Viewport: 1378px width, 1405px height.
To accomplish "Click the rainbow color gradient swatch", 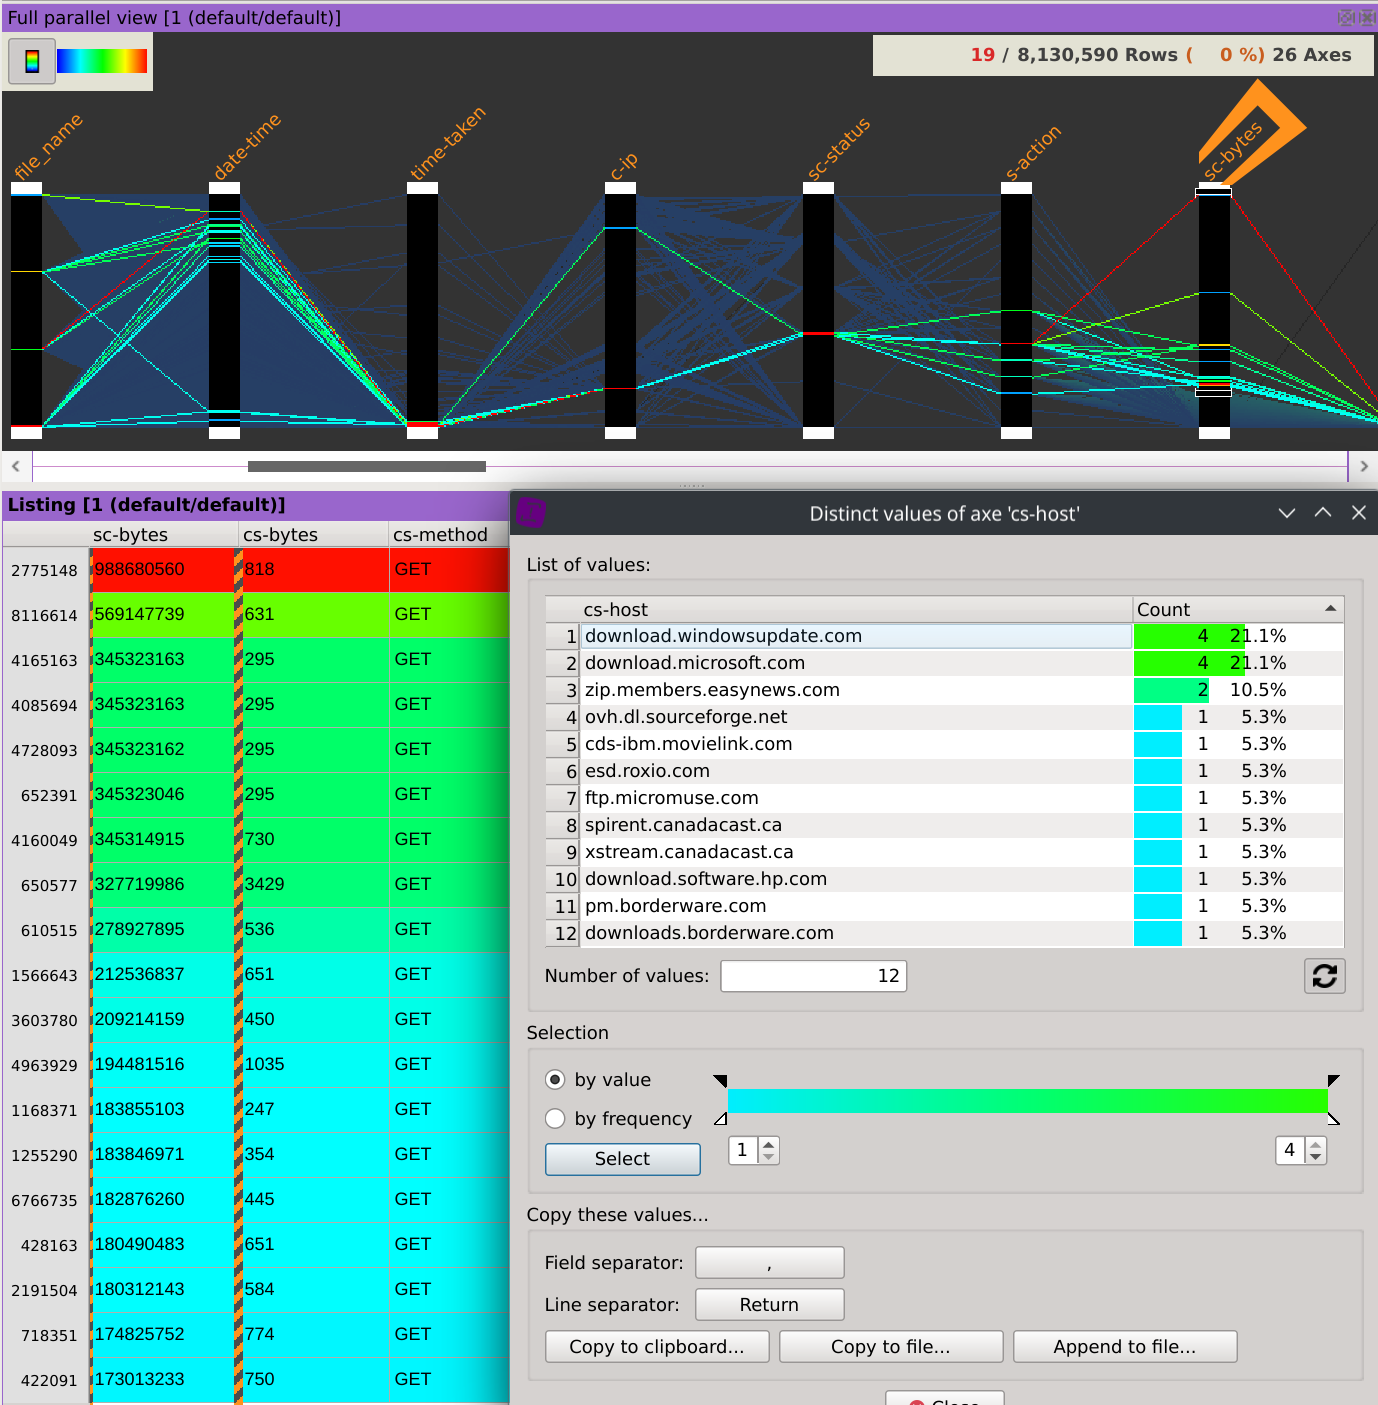I will point(102,62).
